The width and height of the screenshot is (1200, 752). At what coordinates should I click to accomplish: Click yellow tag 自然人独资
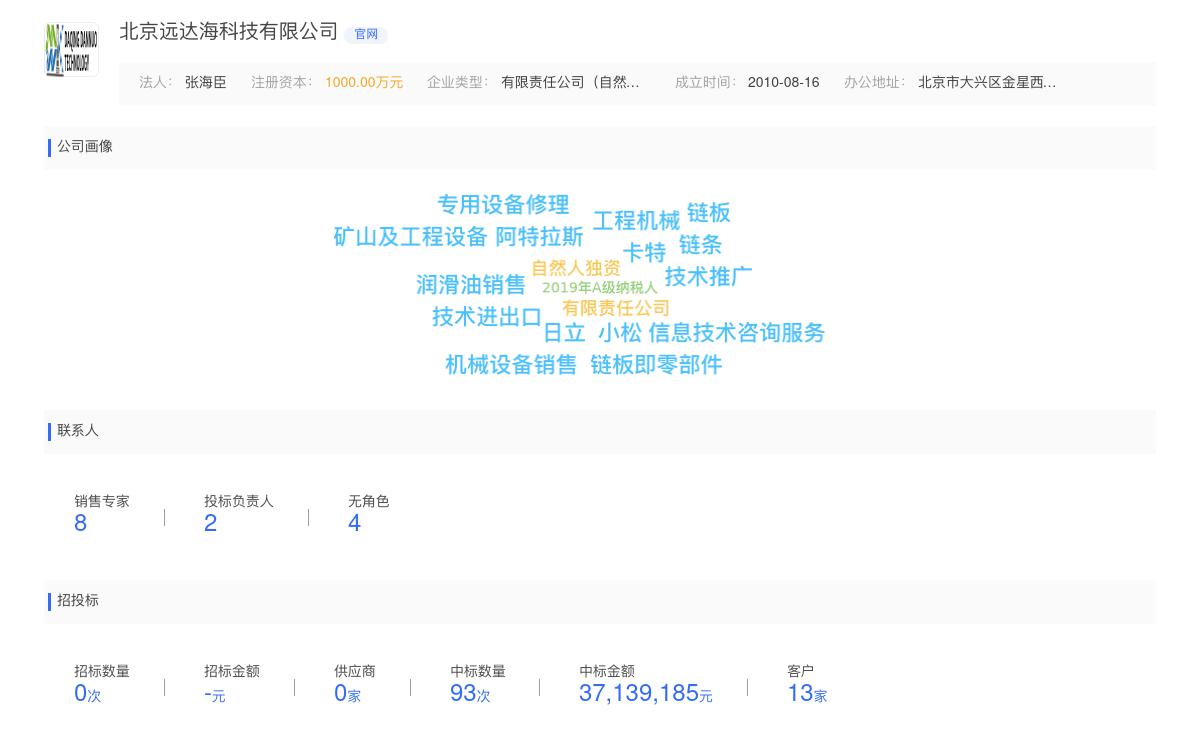[575, 268]
